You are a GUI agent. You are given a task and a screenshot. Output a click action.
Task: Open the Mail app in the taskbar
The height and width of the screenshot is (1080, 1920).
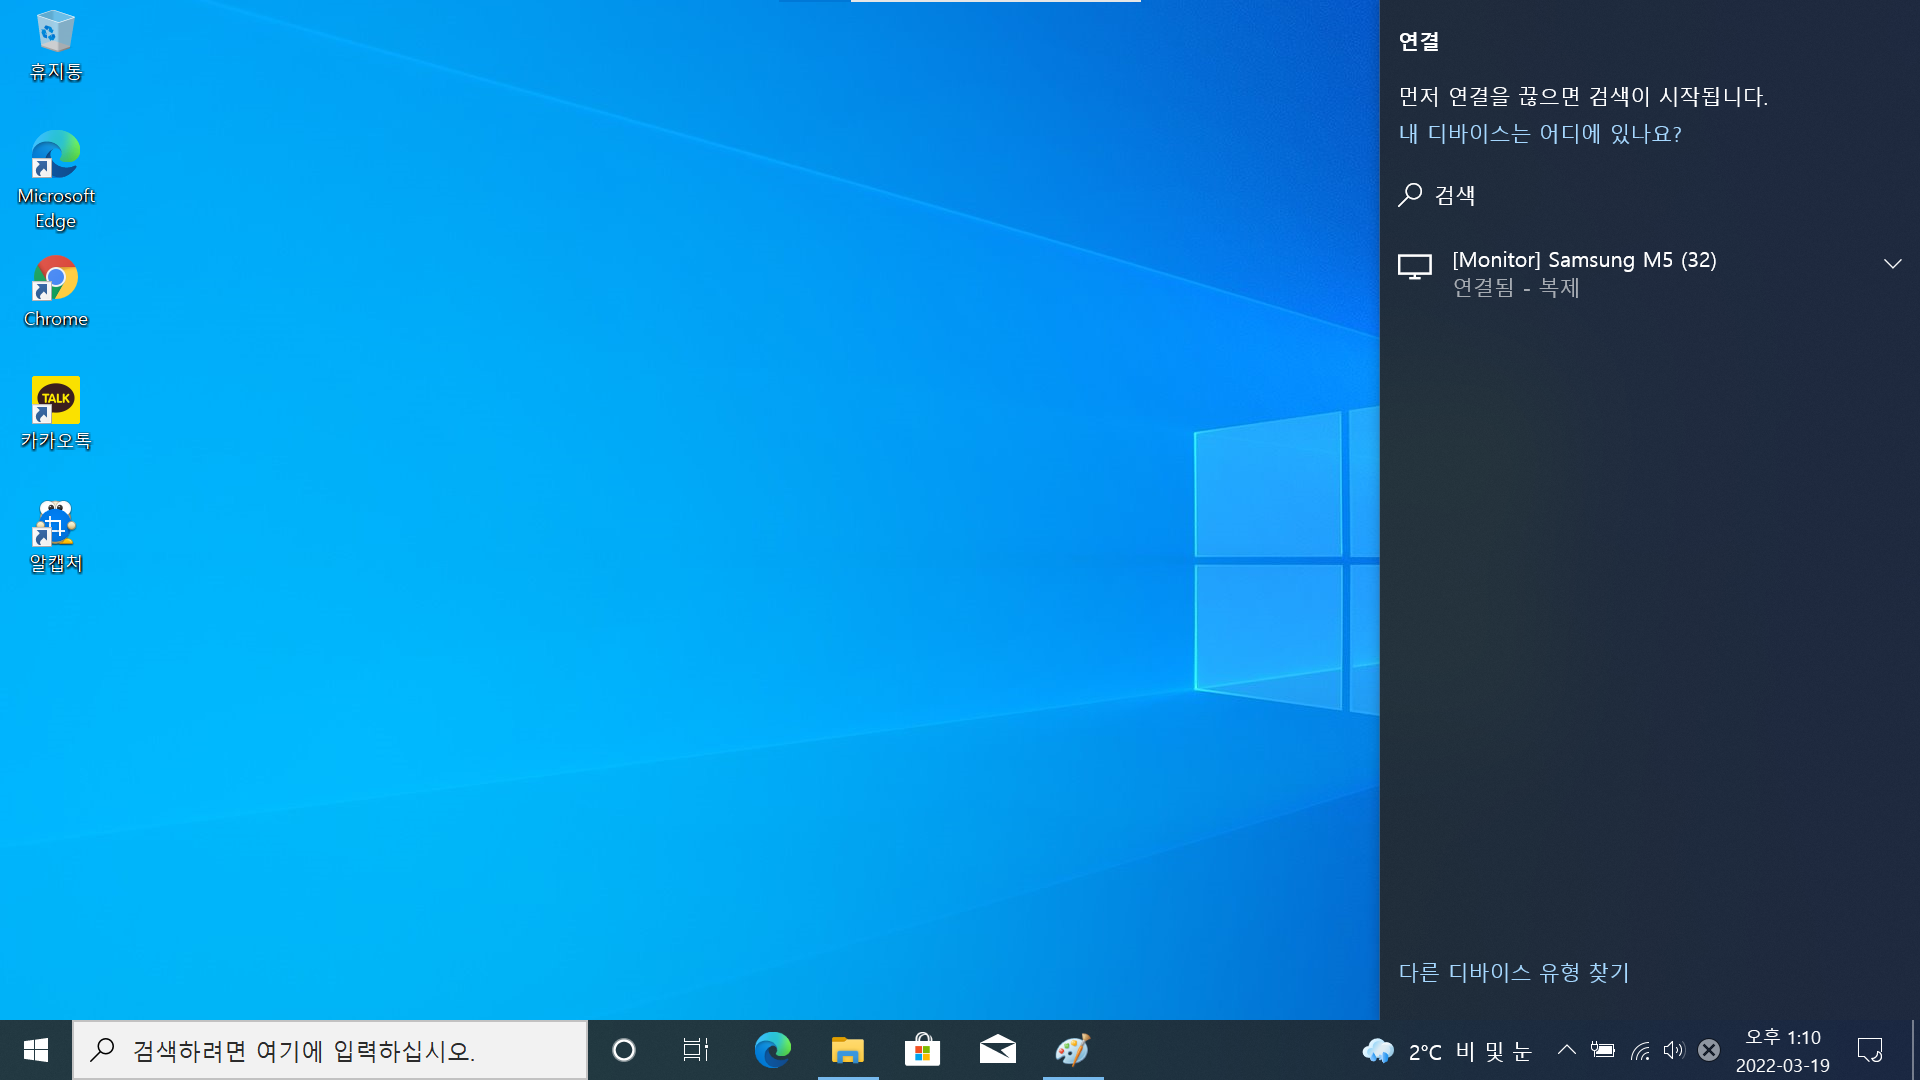(997, 1050)
